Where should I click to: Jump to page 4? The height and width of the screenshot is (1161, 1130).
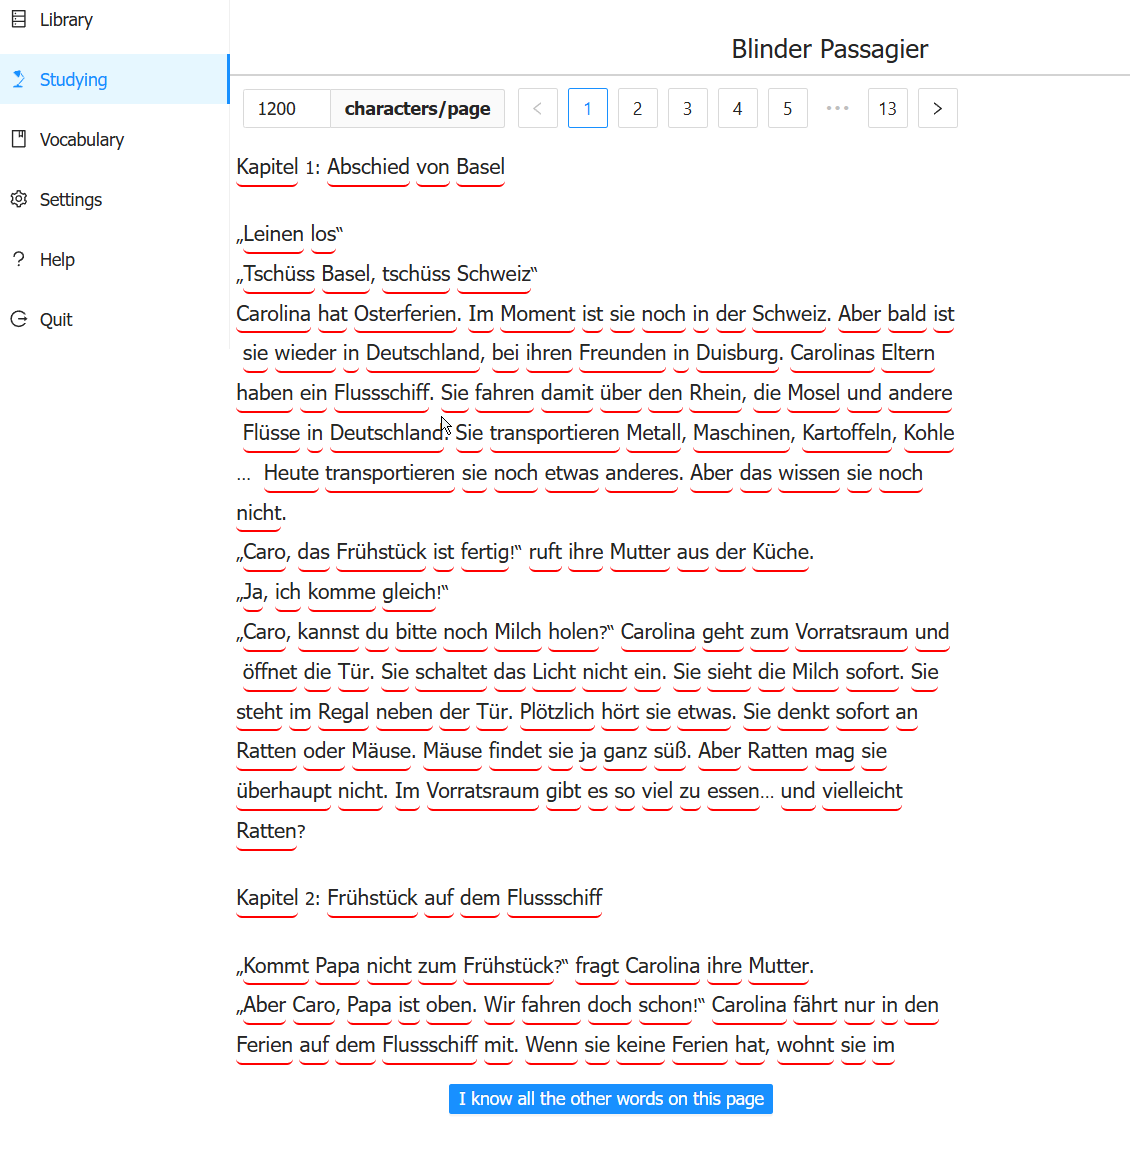[738, 108]
